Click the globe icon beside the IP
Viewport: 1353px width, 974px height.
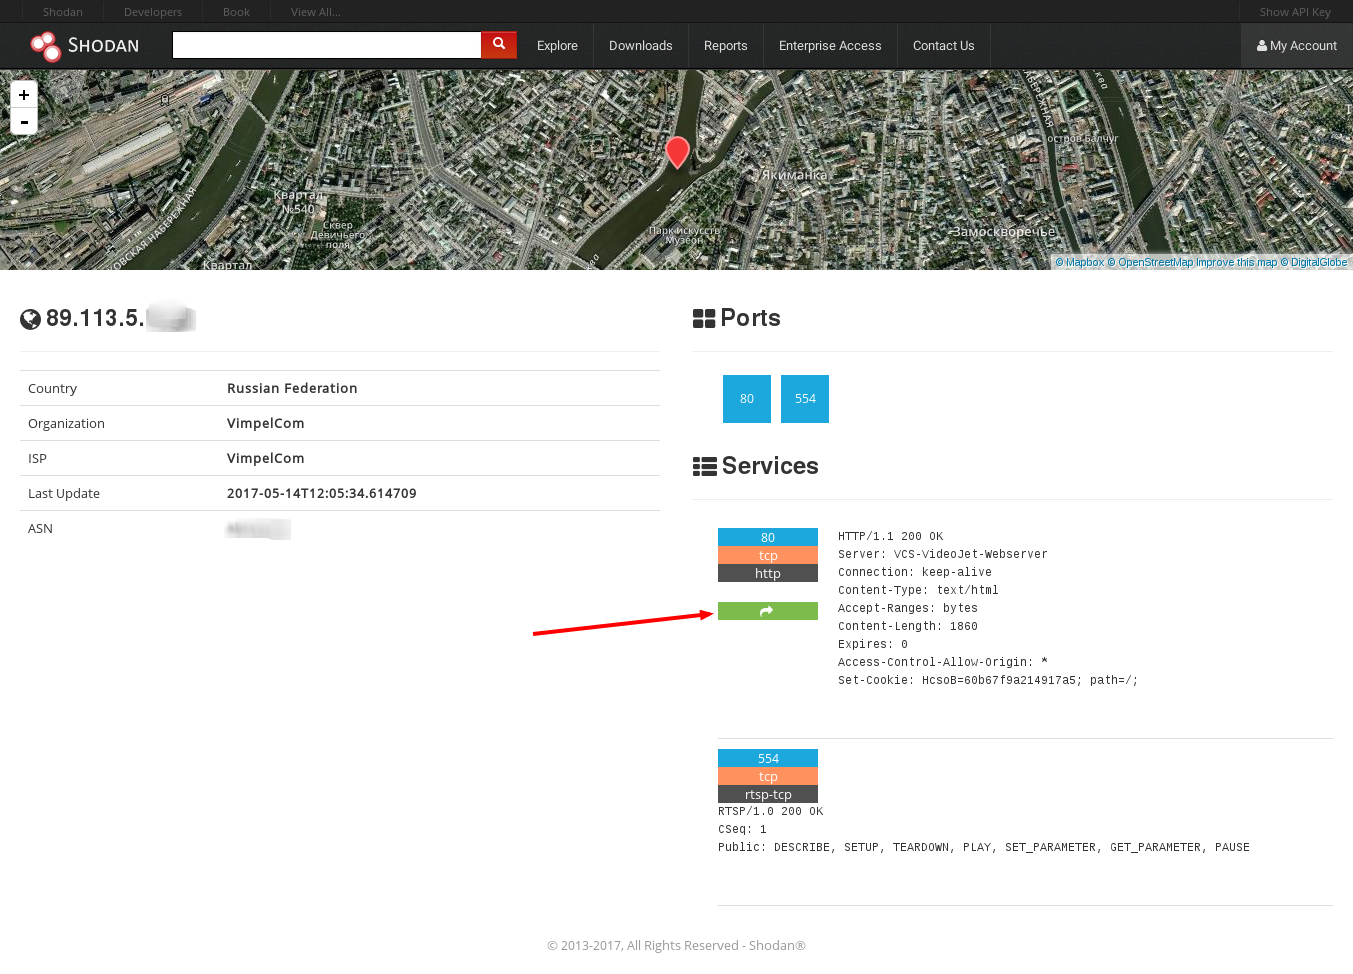pyautogui.click(x=31, y=319)
